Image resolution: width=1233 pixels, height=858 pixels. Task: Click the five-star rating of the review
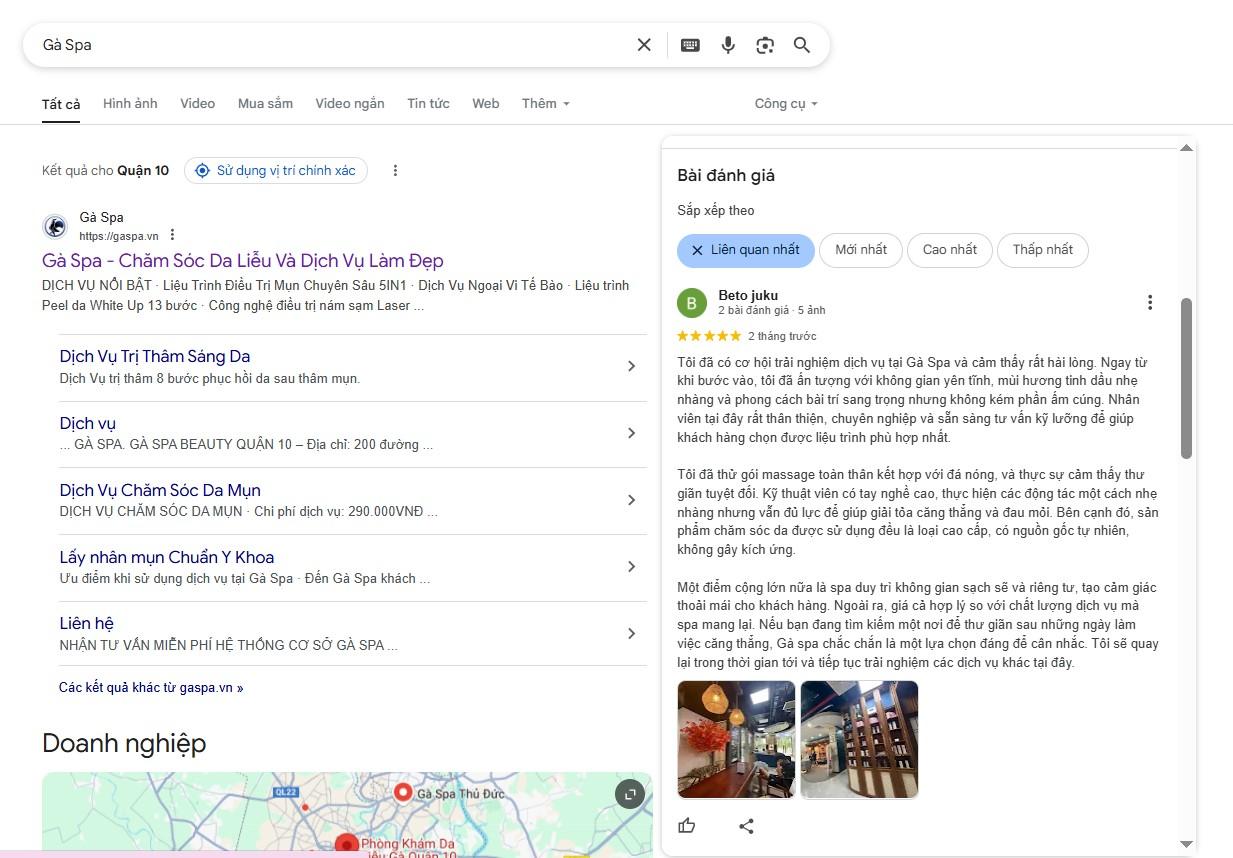(x=709, y=336)
